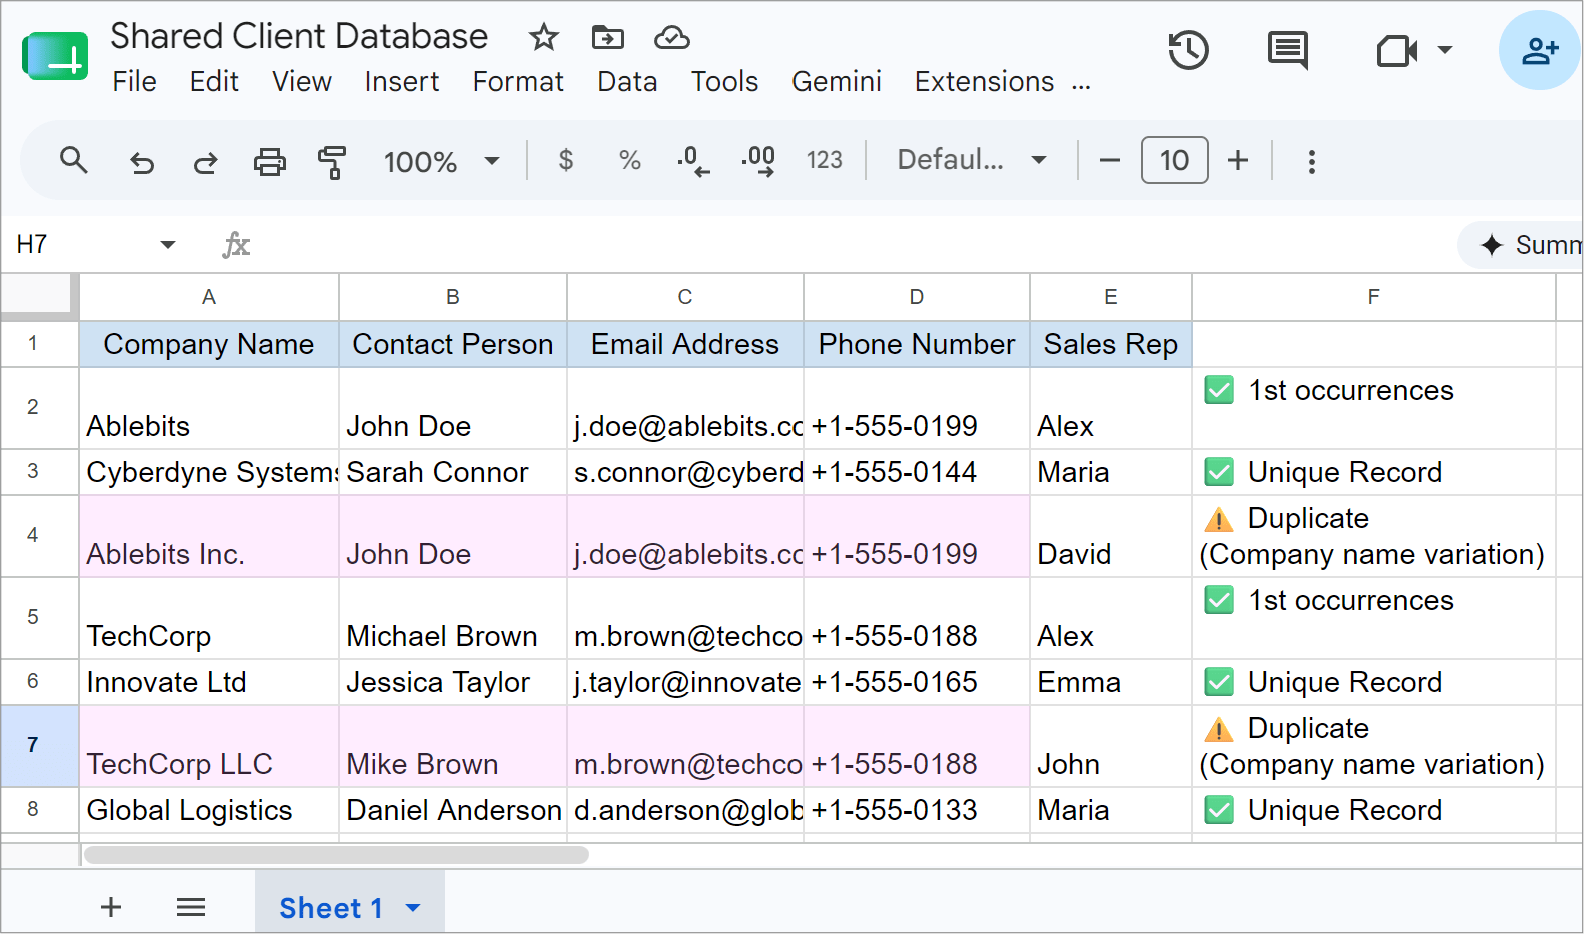
Task: Open more number formats 123
Action: [825, 160]
